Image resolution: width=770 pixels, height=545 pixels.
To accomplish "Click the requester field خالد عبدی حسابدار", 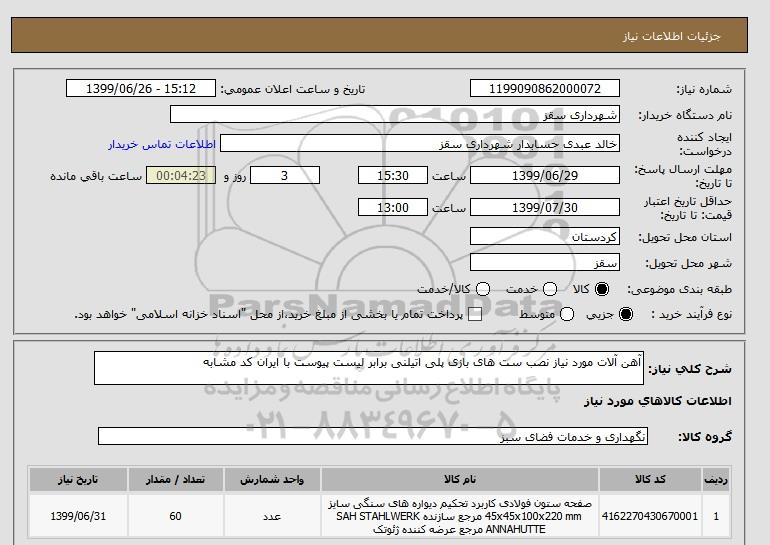I will [420, 143].
